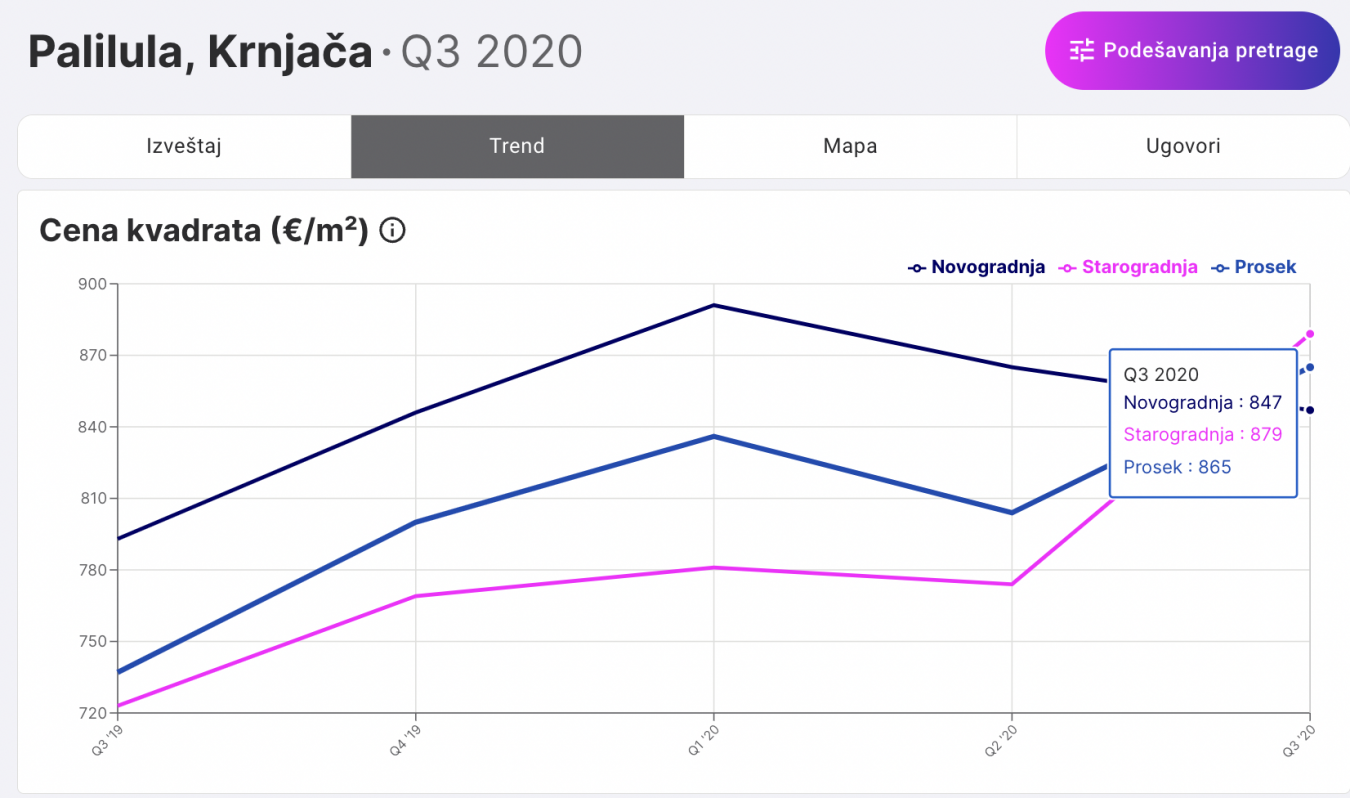This screenshot has width=1350, height=798.
Task: Go to the Ugovori tab
Action: pyautogui.click(x=1183, y=146)
